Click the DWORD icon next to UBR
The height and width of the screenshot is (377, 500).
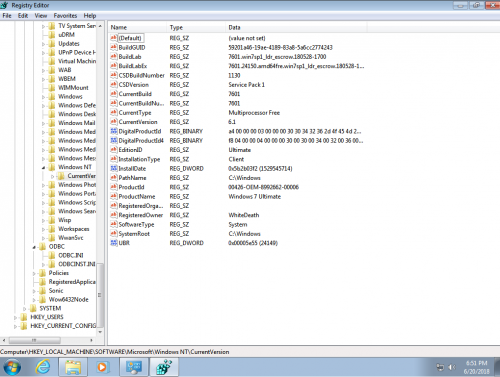point(114,243)
